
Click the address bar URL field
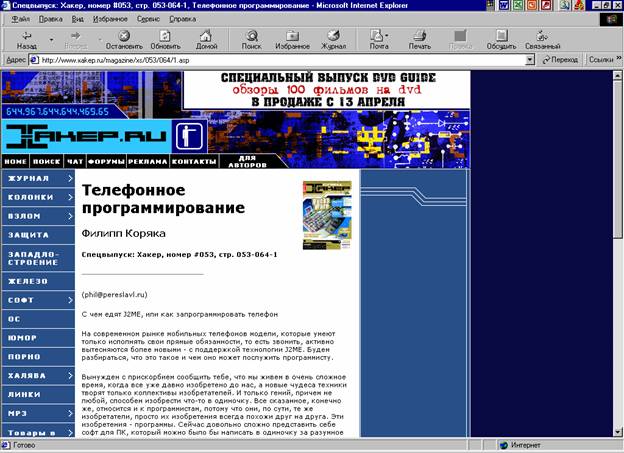click(x=283, y=60)
